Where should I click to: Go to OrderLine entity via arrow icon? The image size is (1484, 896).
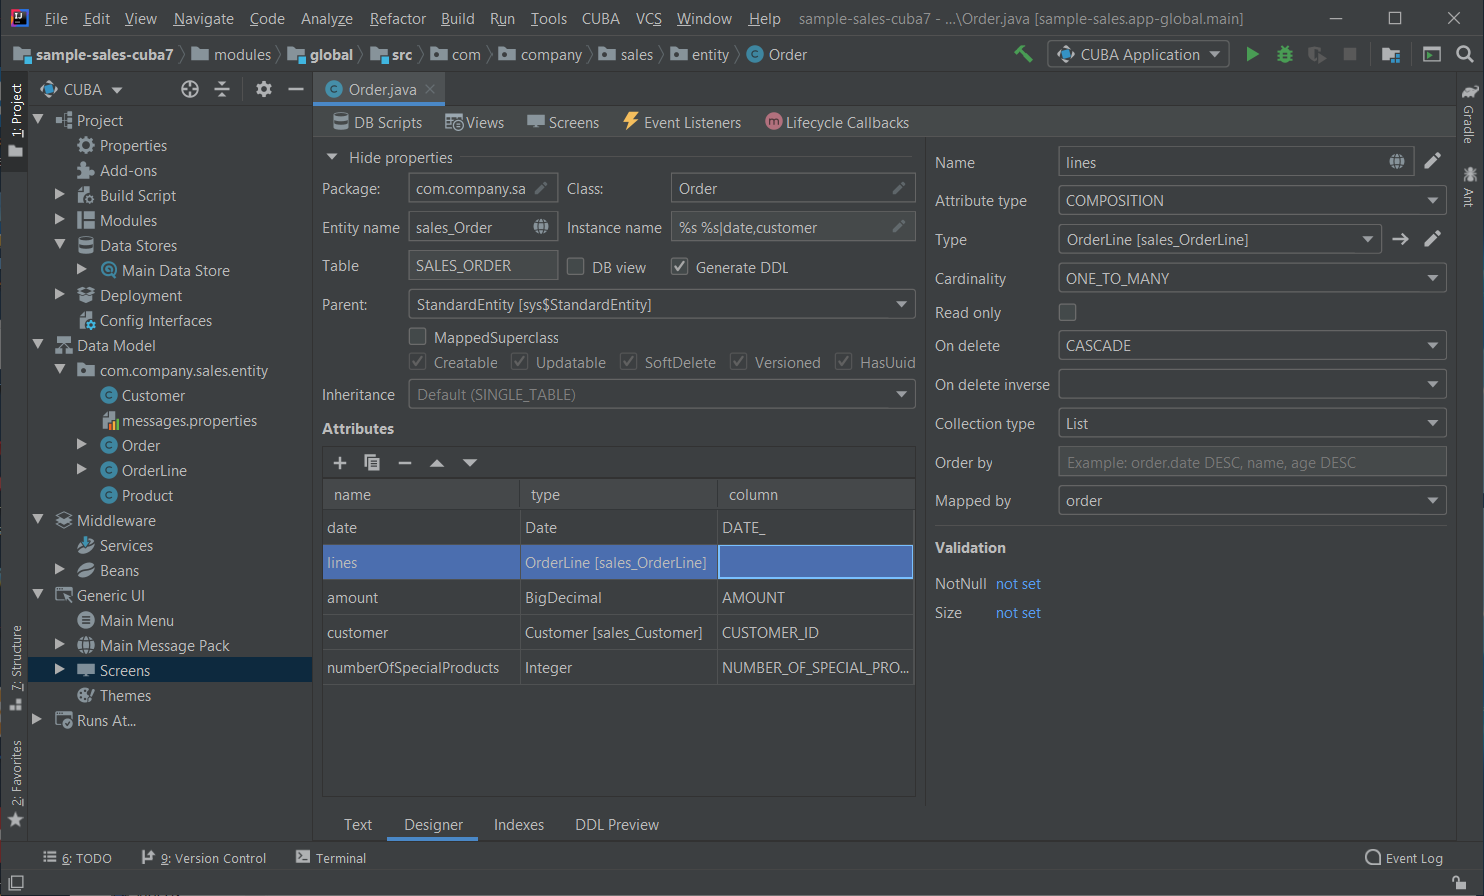point(1400,239)
